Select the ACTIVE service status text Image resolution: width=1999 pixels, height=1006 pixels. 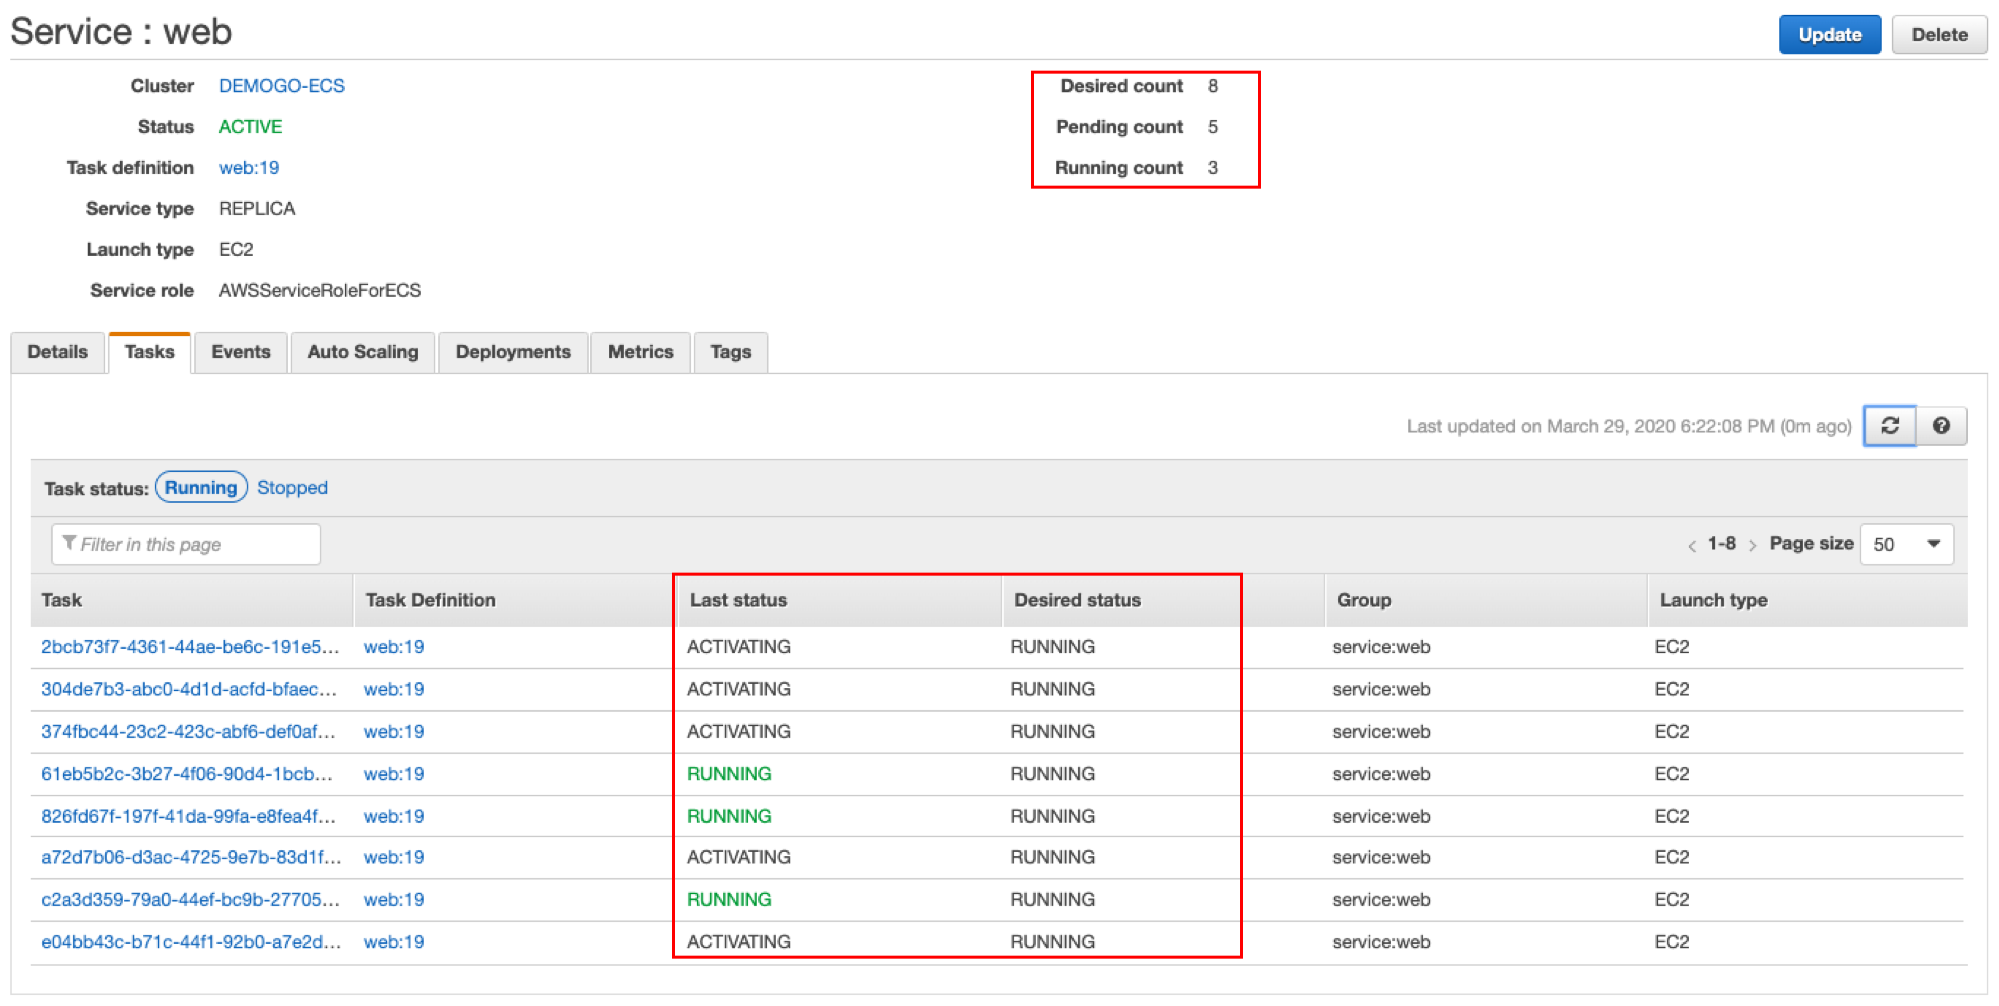(250, 127)
